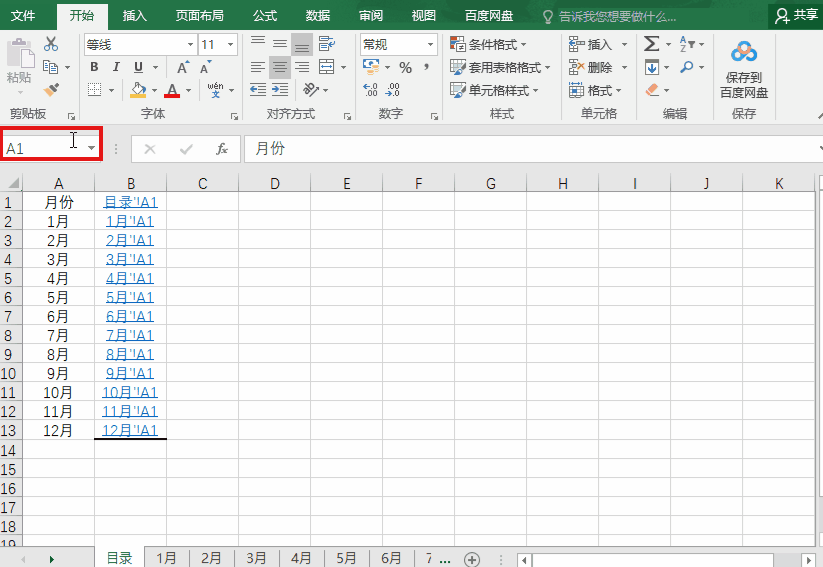Click the Cut scissors icon
Viewport: 823px width, 567px height.
pyautogui.click(x=51, y=44)
